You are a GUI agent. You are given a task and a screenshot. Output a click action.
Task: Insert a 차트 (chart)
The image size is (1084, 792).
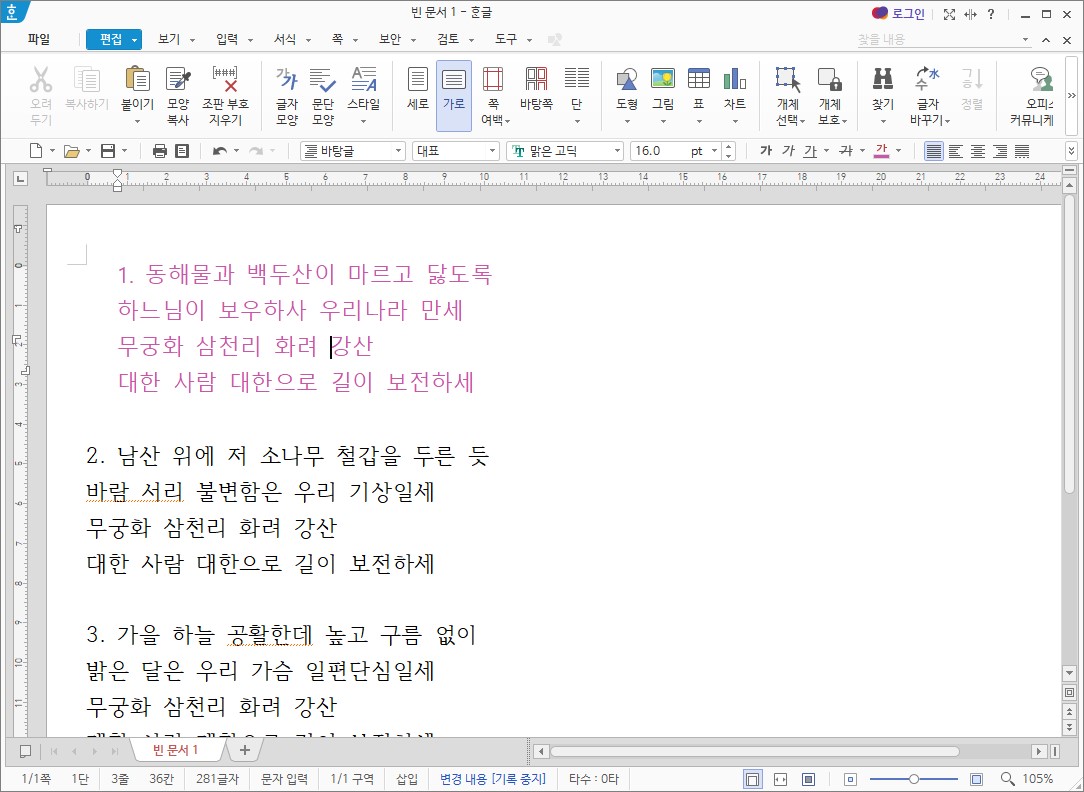pos(735,79)
